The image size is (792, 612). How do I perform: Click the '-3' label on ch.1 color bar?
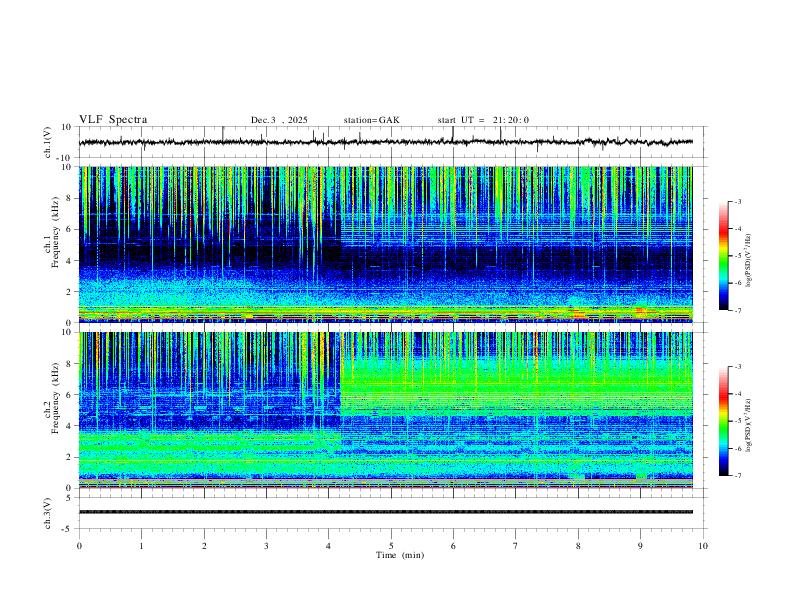[737, 202]
